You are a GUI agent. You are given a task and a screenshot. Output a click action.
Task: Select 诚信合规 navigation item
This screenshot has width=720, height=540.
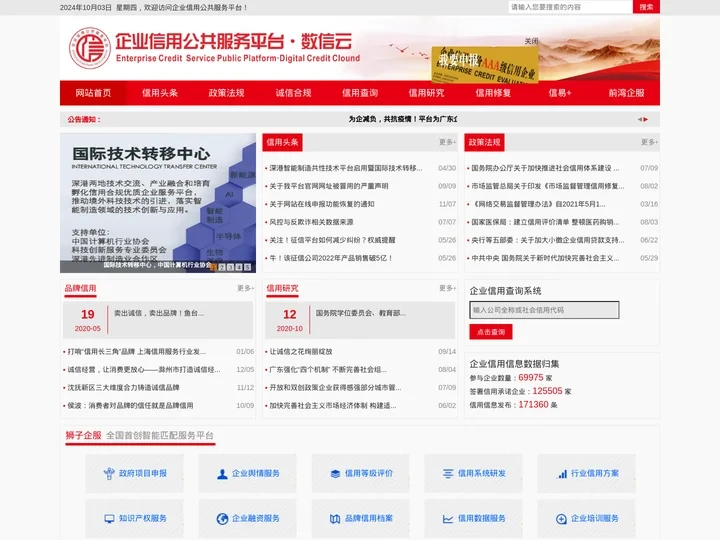[x=293, y=93]
